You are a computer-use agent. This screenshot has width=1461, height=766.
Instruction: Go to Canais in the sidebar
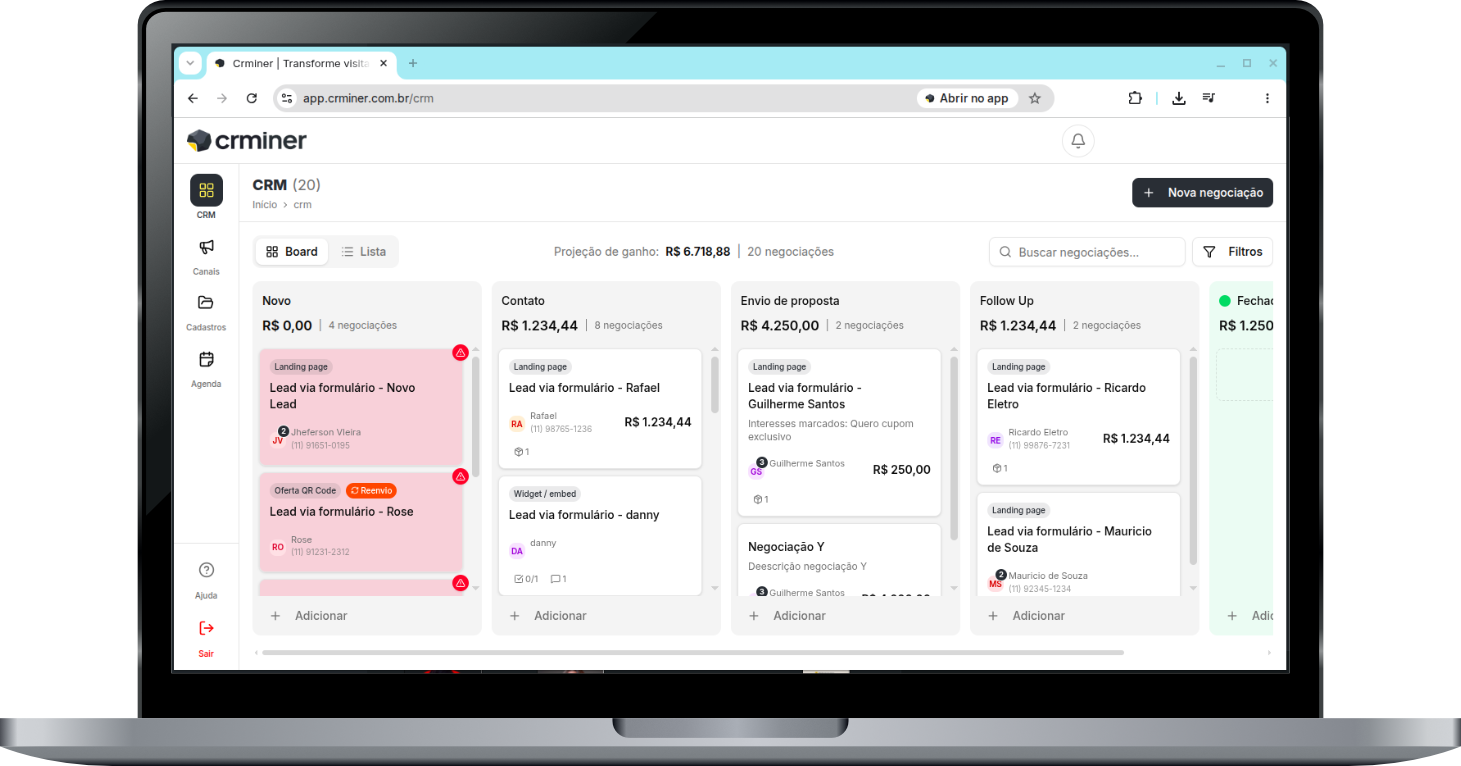[206, 256]
